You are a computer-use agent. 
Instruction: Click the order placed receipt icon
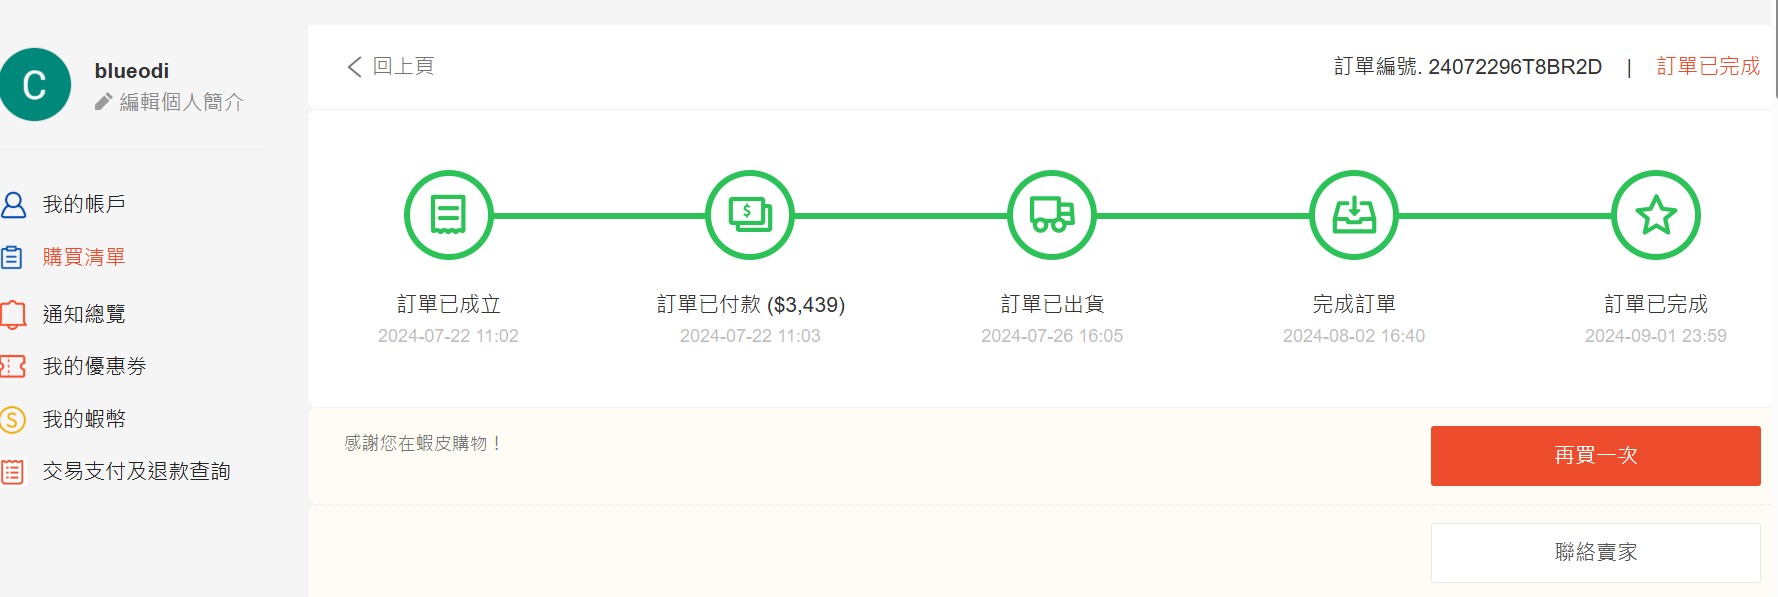pyautogui.click(x=448, y=215)
